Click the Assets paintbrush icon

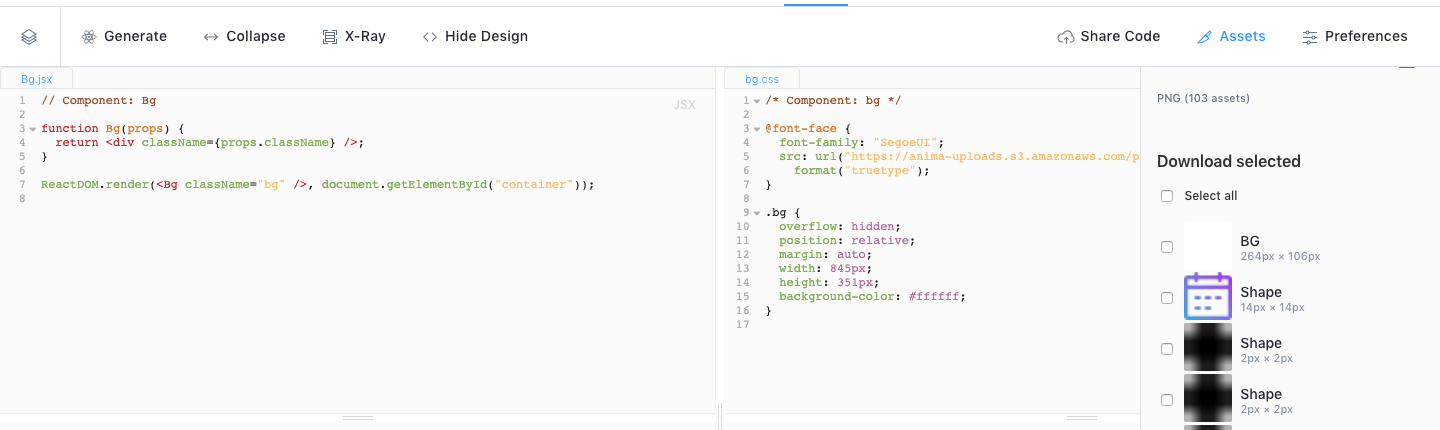click(x=1205, y=37)
